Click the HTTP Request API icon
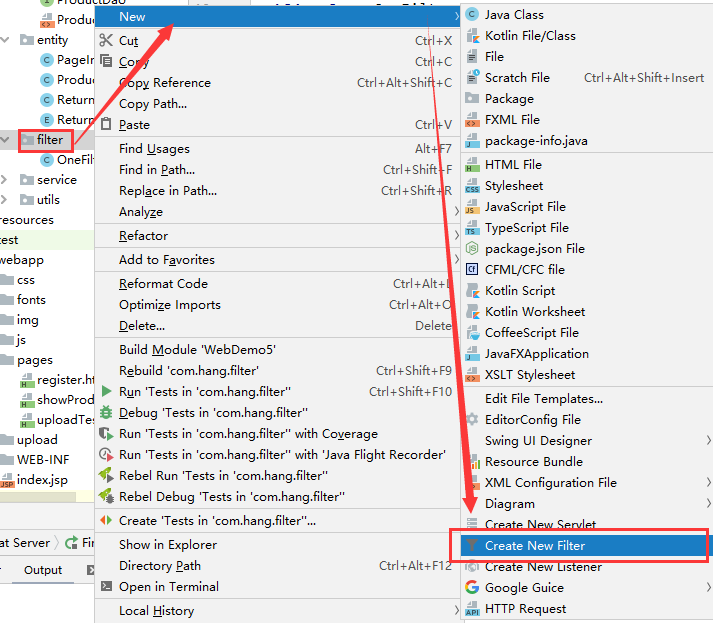Screen dimensions: 713x623 (x=472, y=608)
